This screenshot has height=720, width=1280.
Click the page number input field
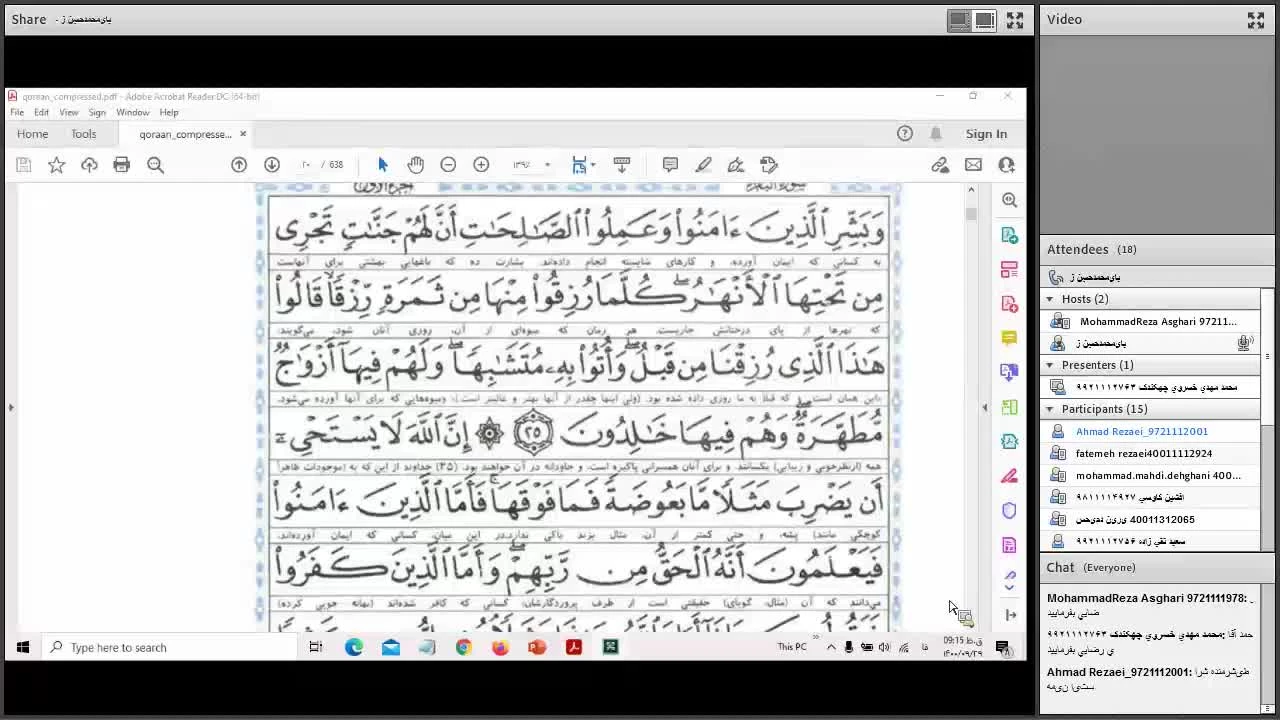click(306, 165)
